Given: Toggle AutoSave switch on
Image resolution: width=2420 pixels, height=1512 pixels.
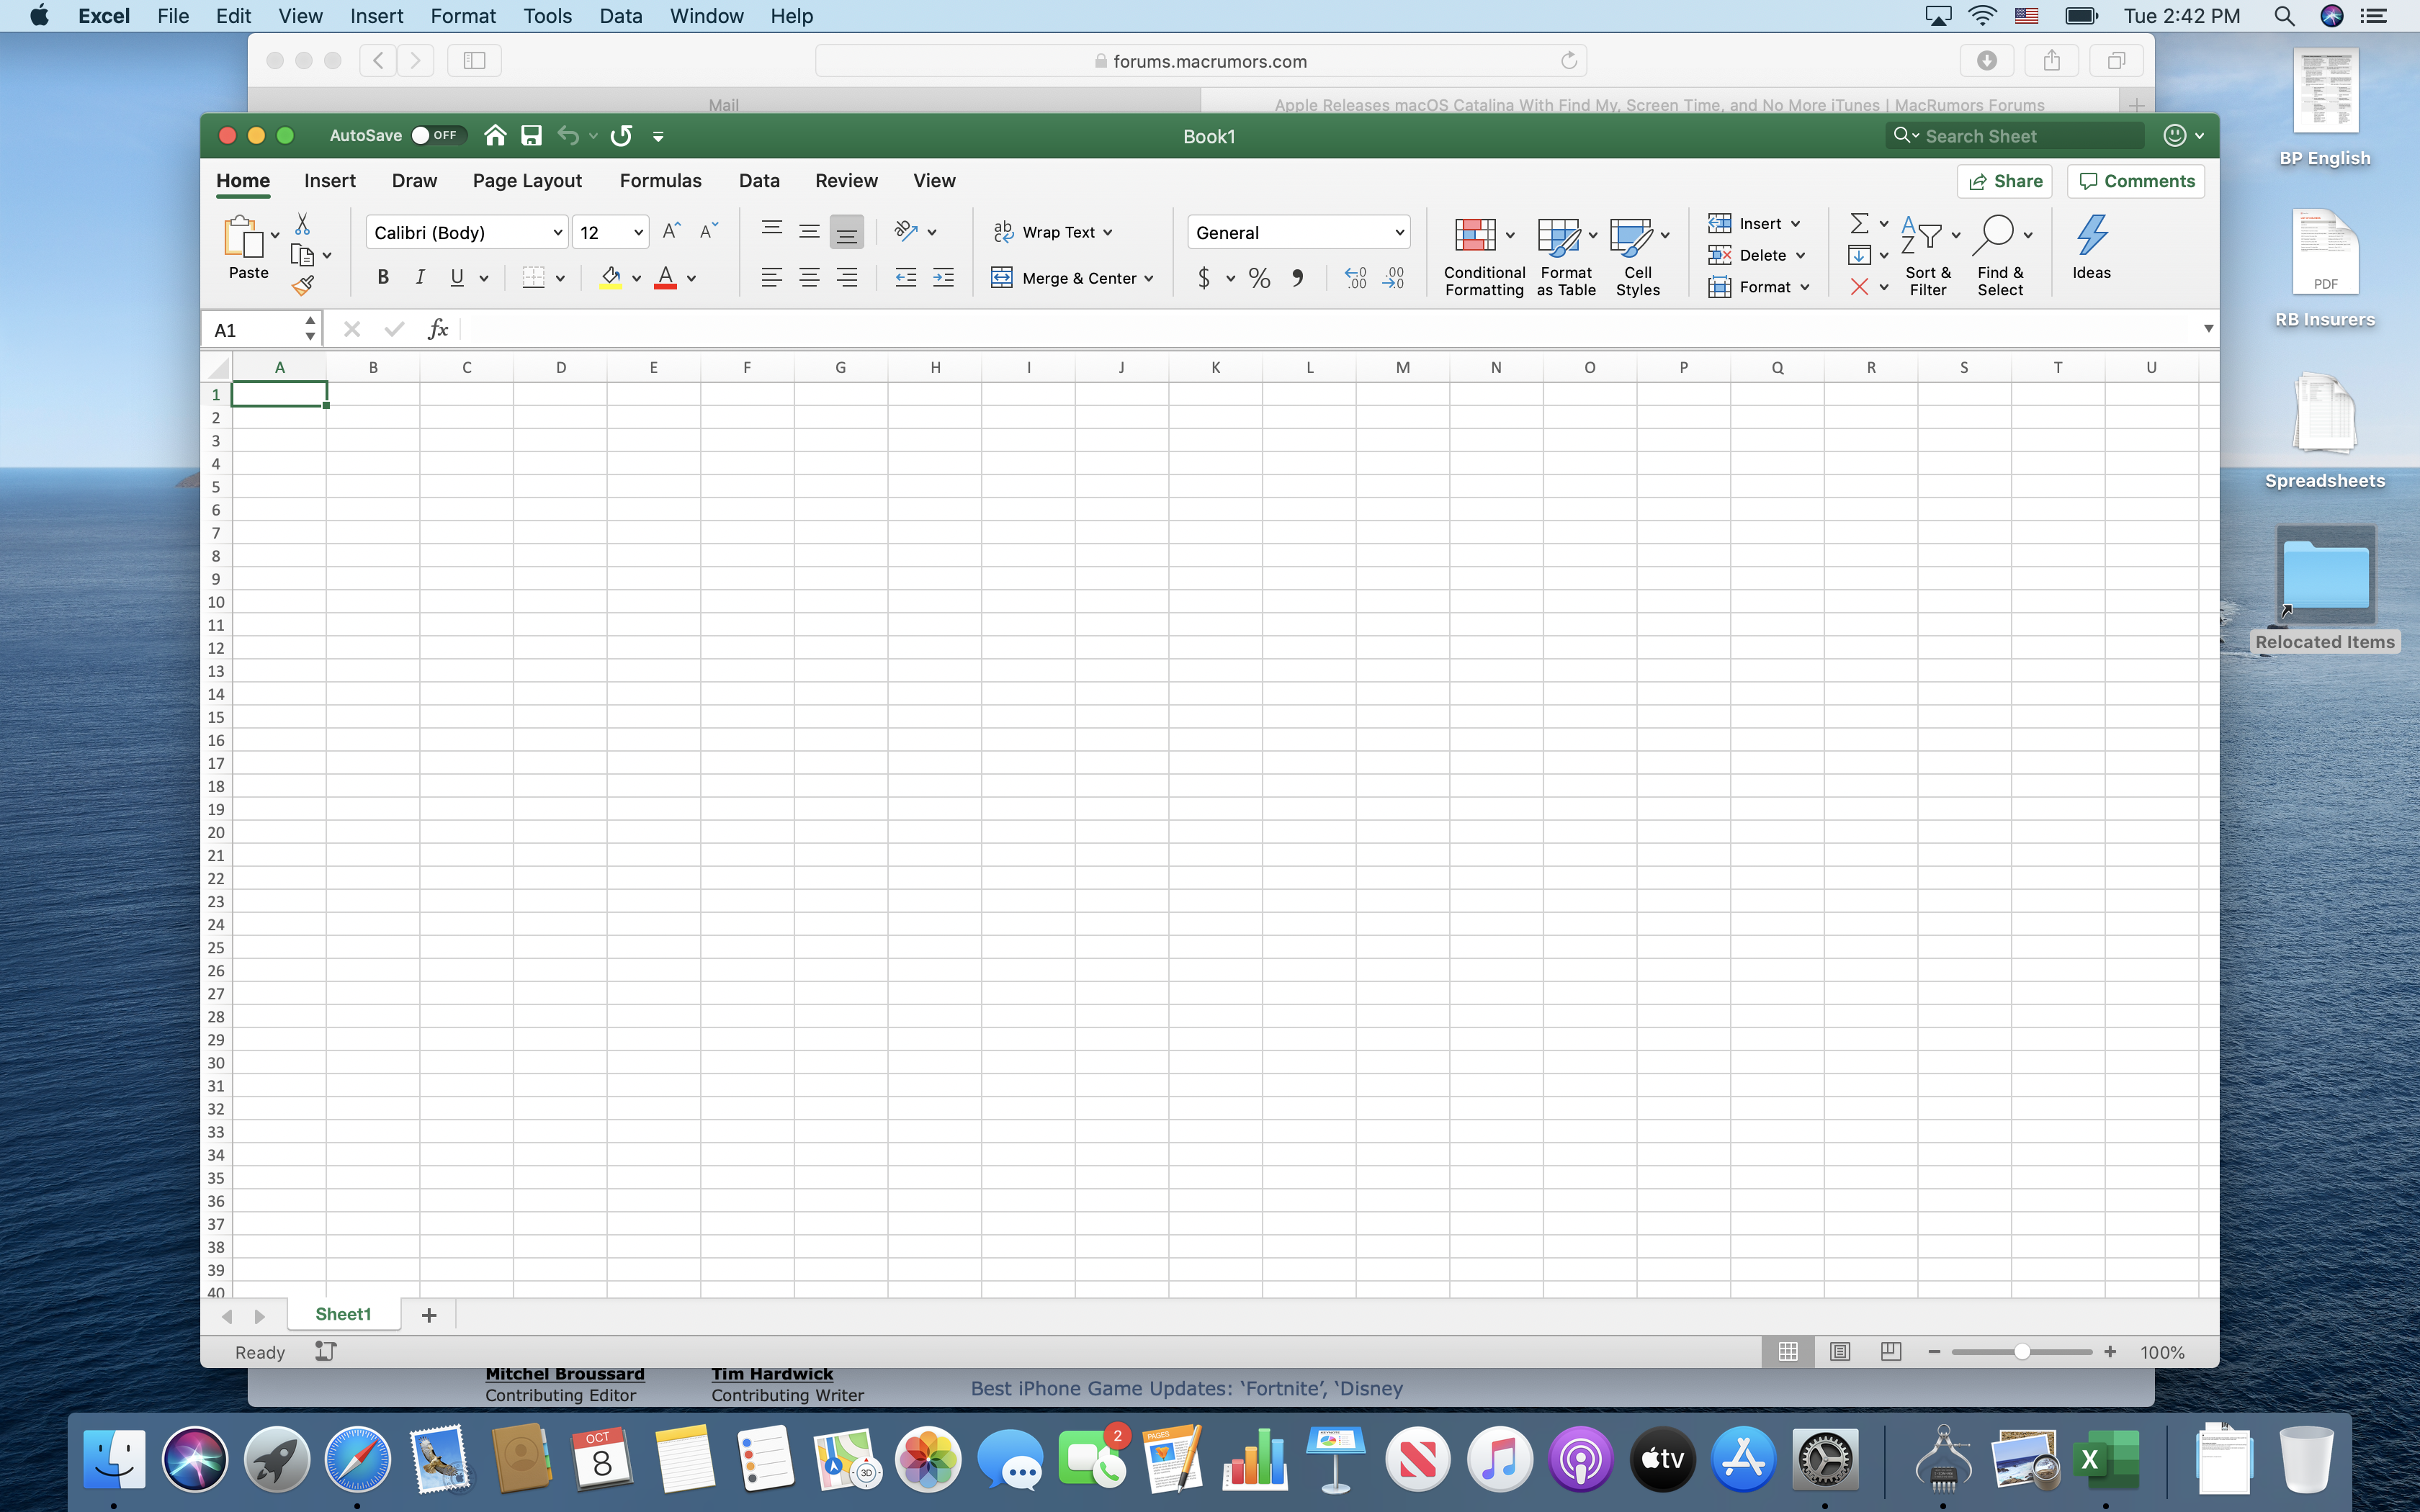Looking at the screenshot, I should click(x=438, y=135).
